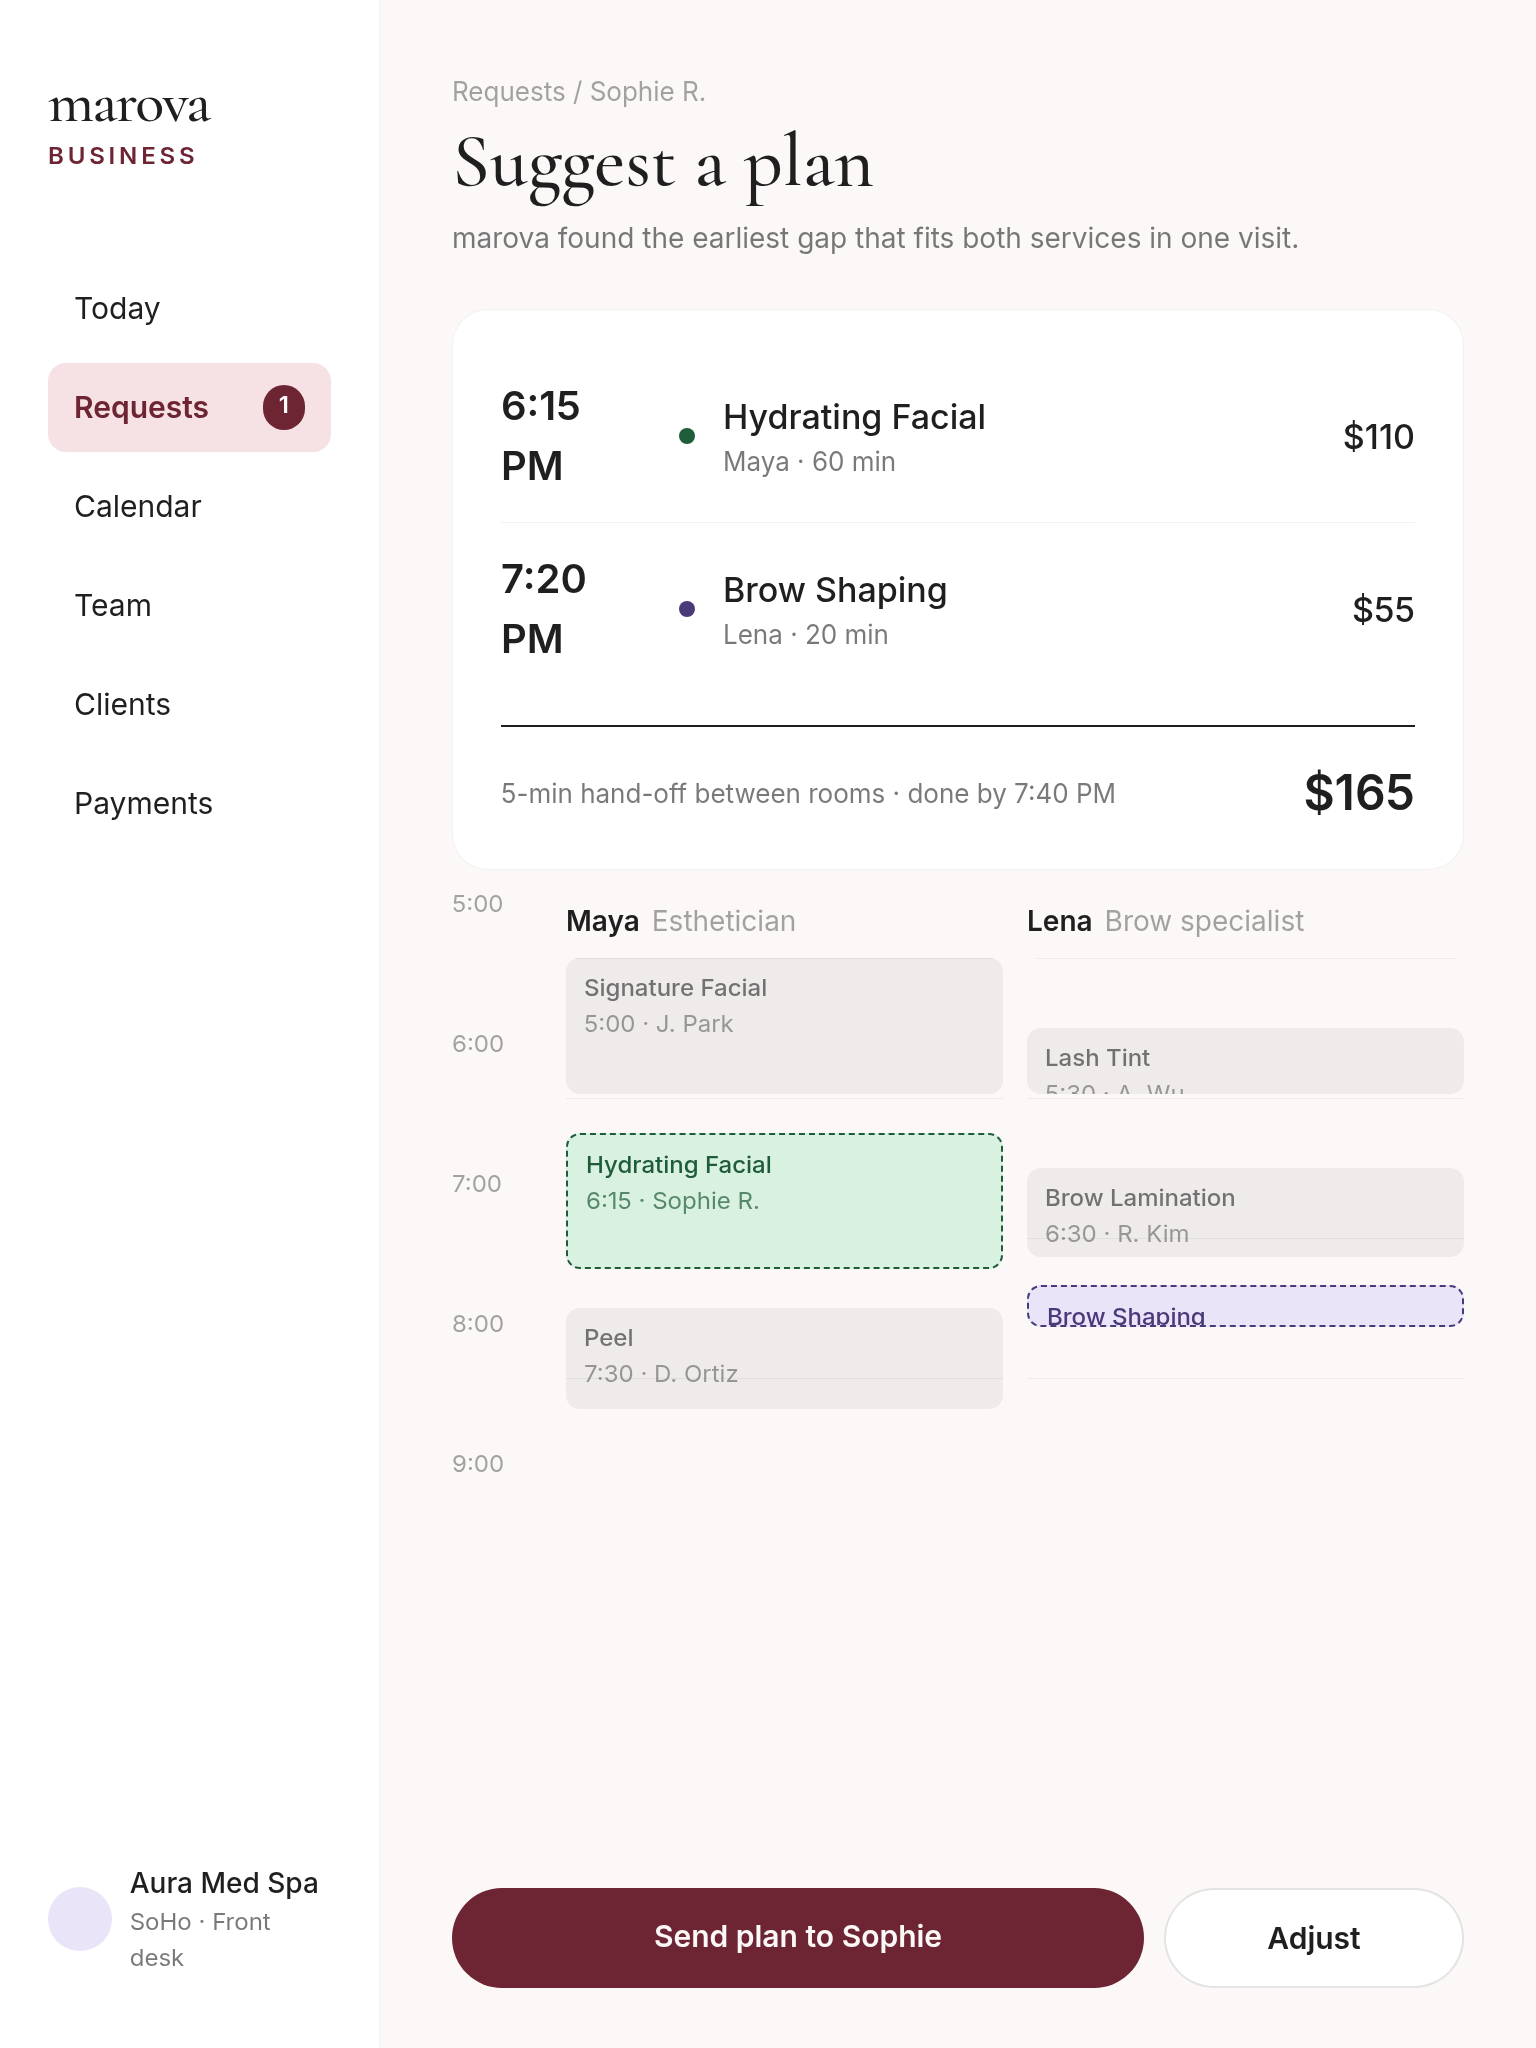Select the Hydrating Facial 6:15 PM plan row

957,436
